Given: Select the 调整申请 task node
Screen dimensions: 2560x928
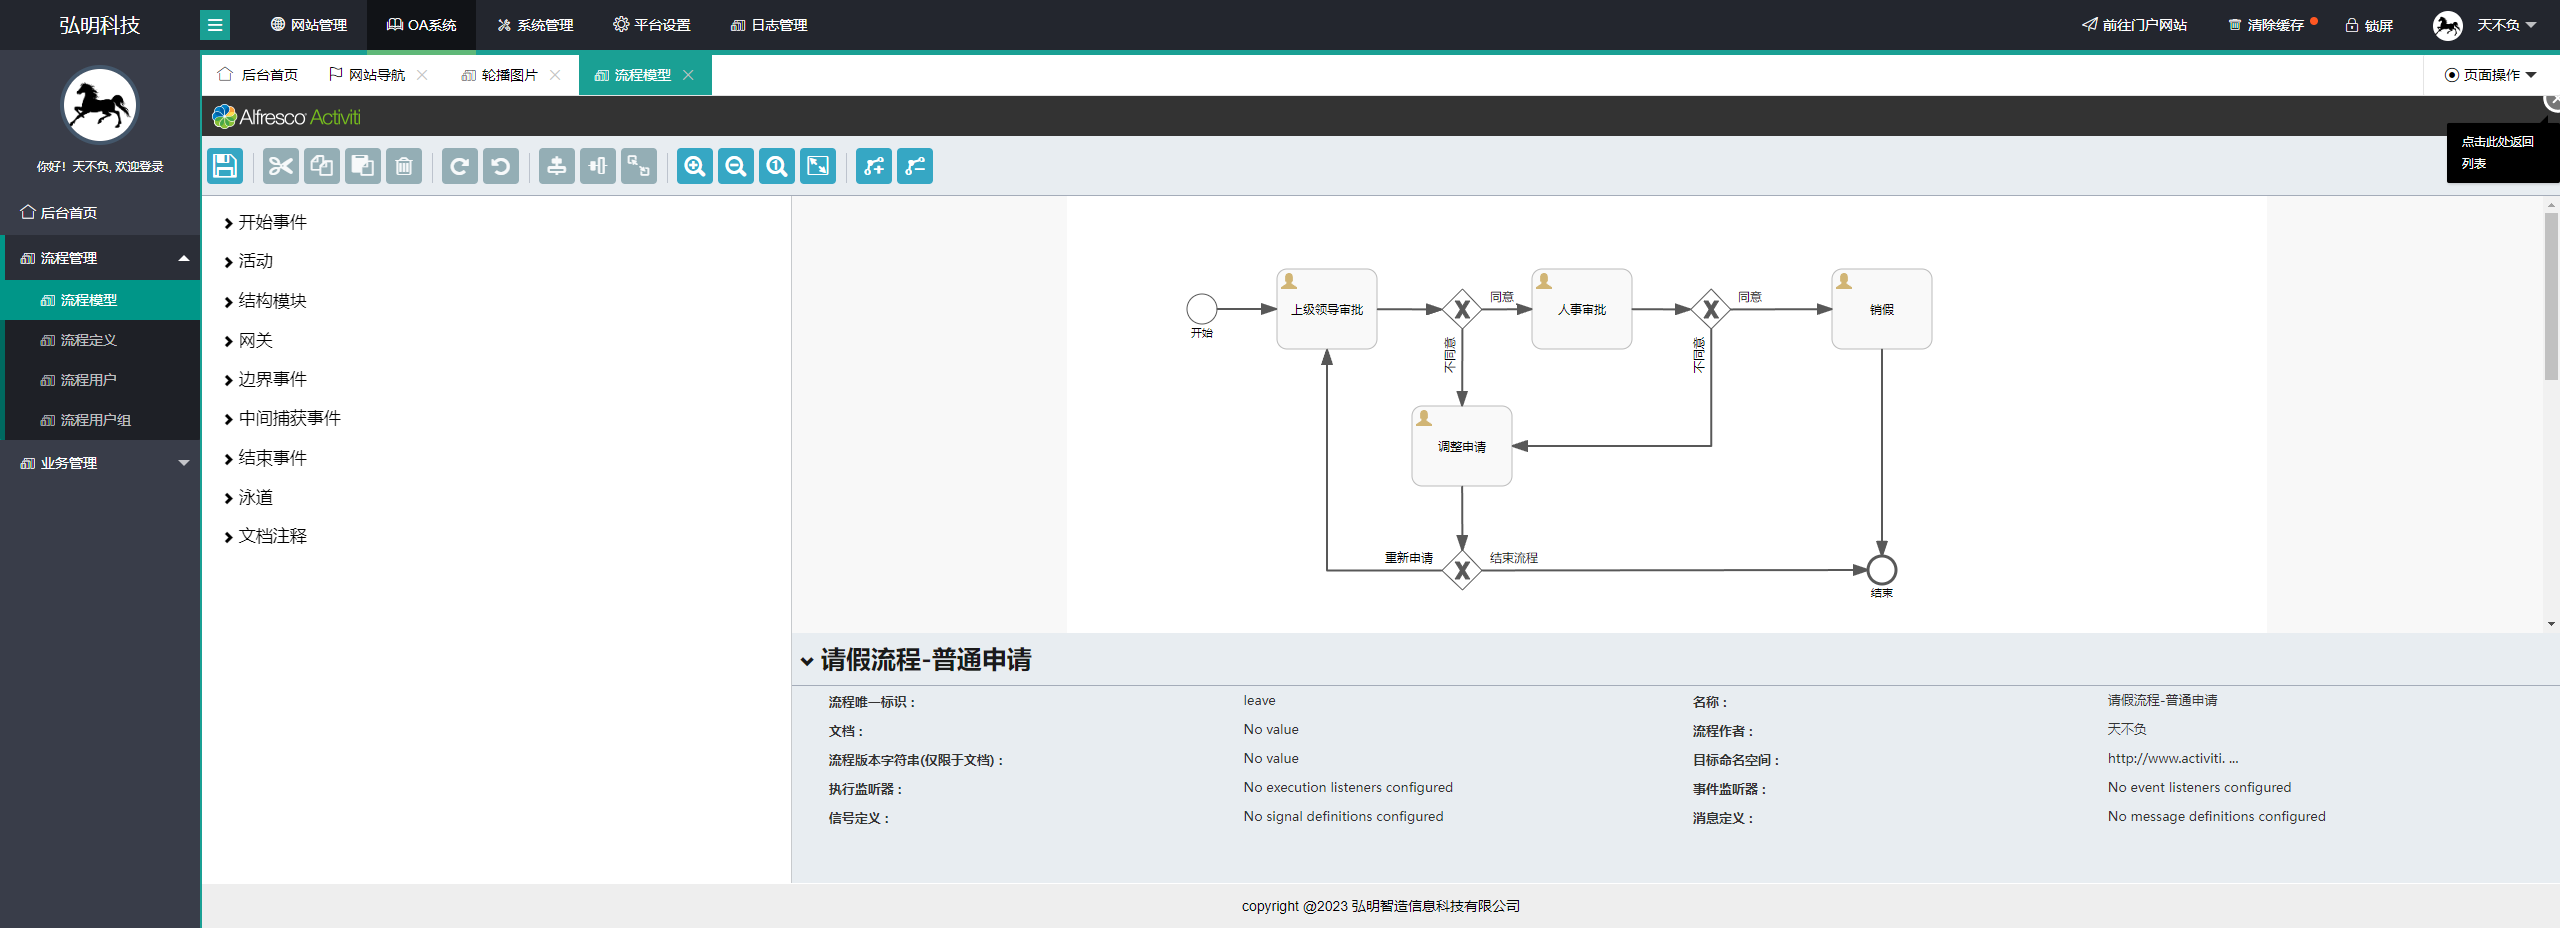Looking at the screenshot, I should click(1462, 446).
